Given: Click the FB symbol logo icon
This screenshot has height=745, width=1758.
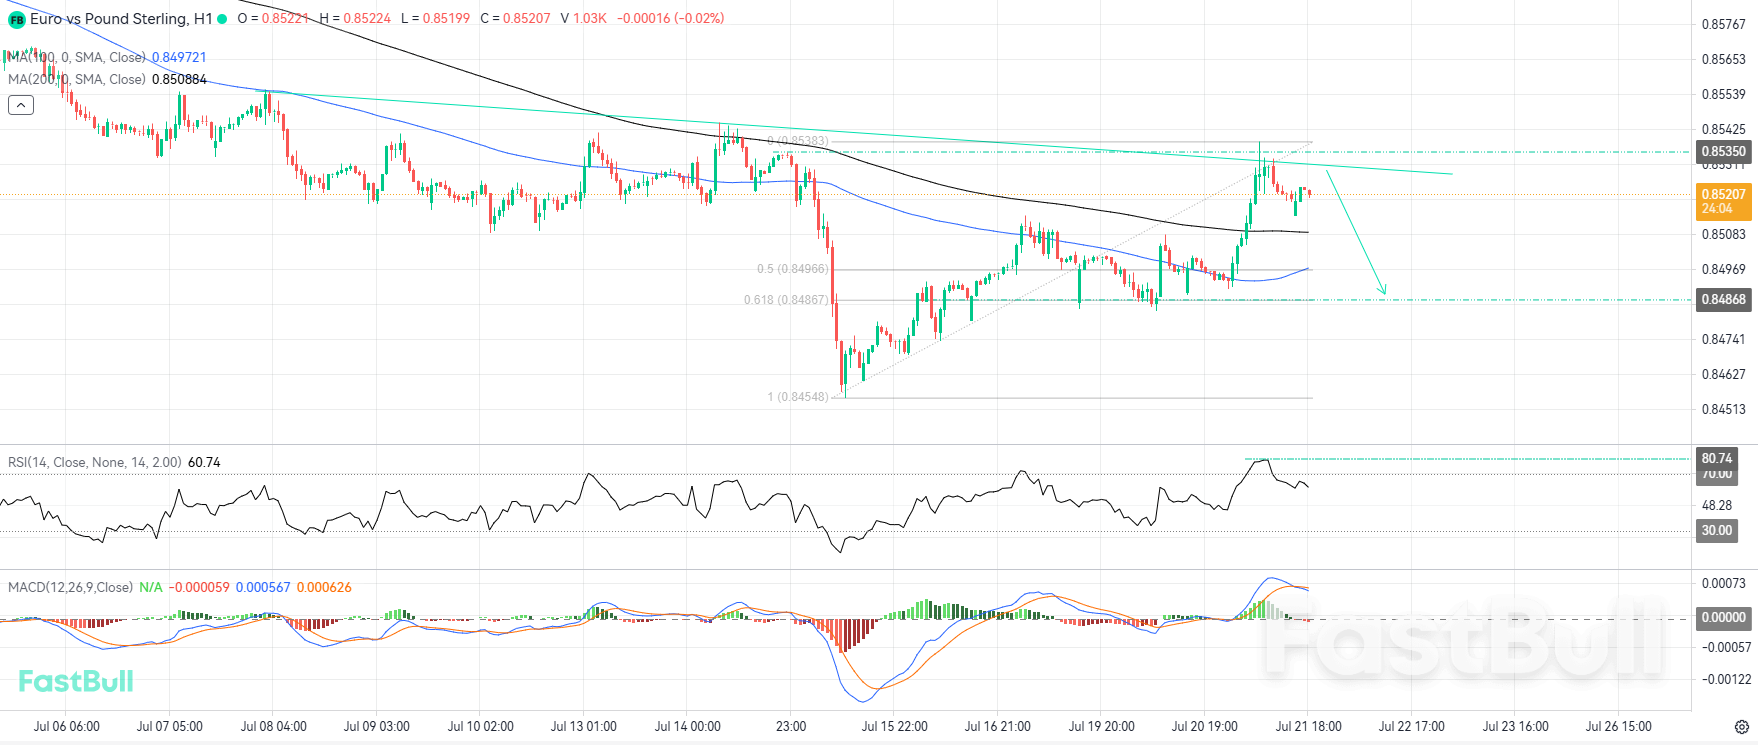Looking at the screenshot, I should point(16,19).
